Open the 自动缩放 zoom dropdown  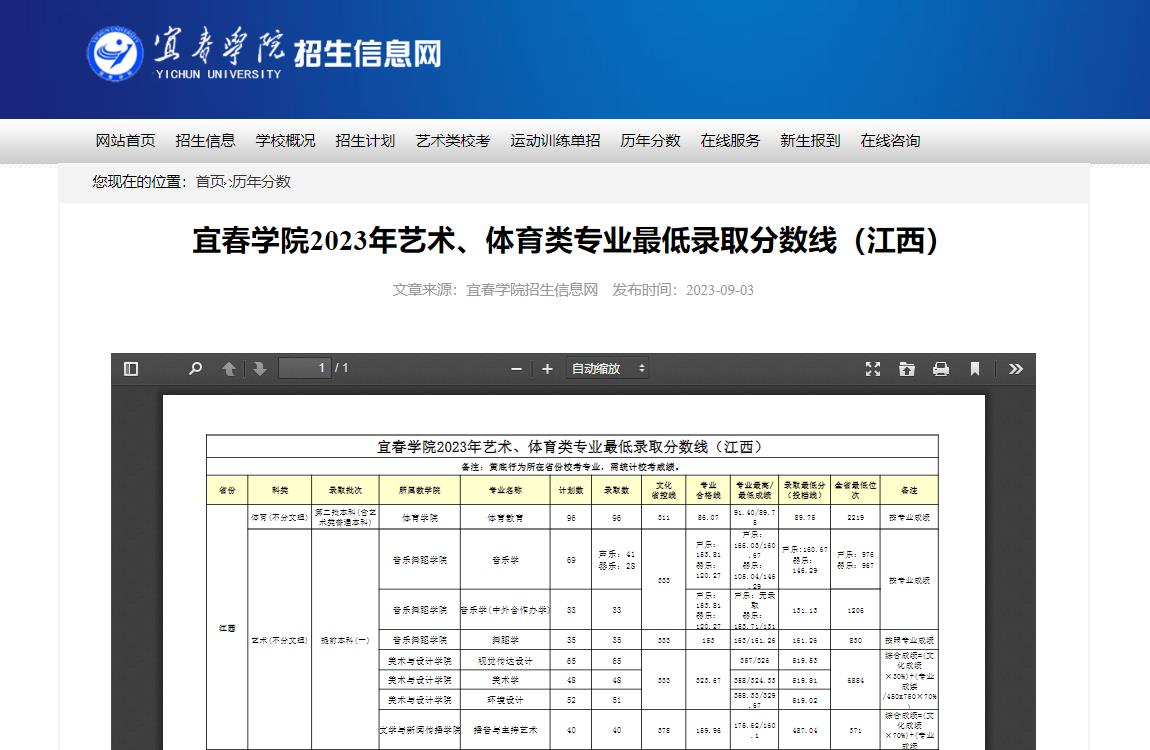coord(607,369)
